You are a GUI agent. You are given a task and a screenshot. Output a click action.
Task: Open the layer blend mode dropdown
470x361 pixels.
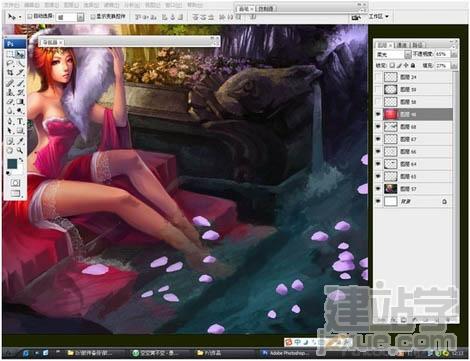(408, 54)
